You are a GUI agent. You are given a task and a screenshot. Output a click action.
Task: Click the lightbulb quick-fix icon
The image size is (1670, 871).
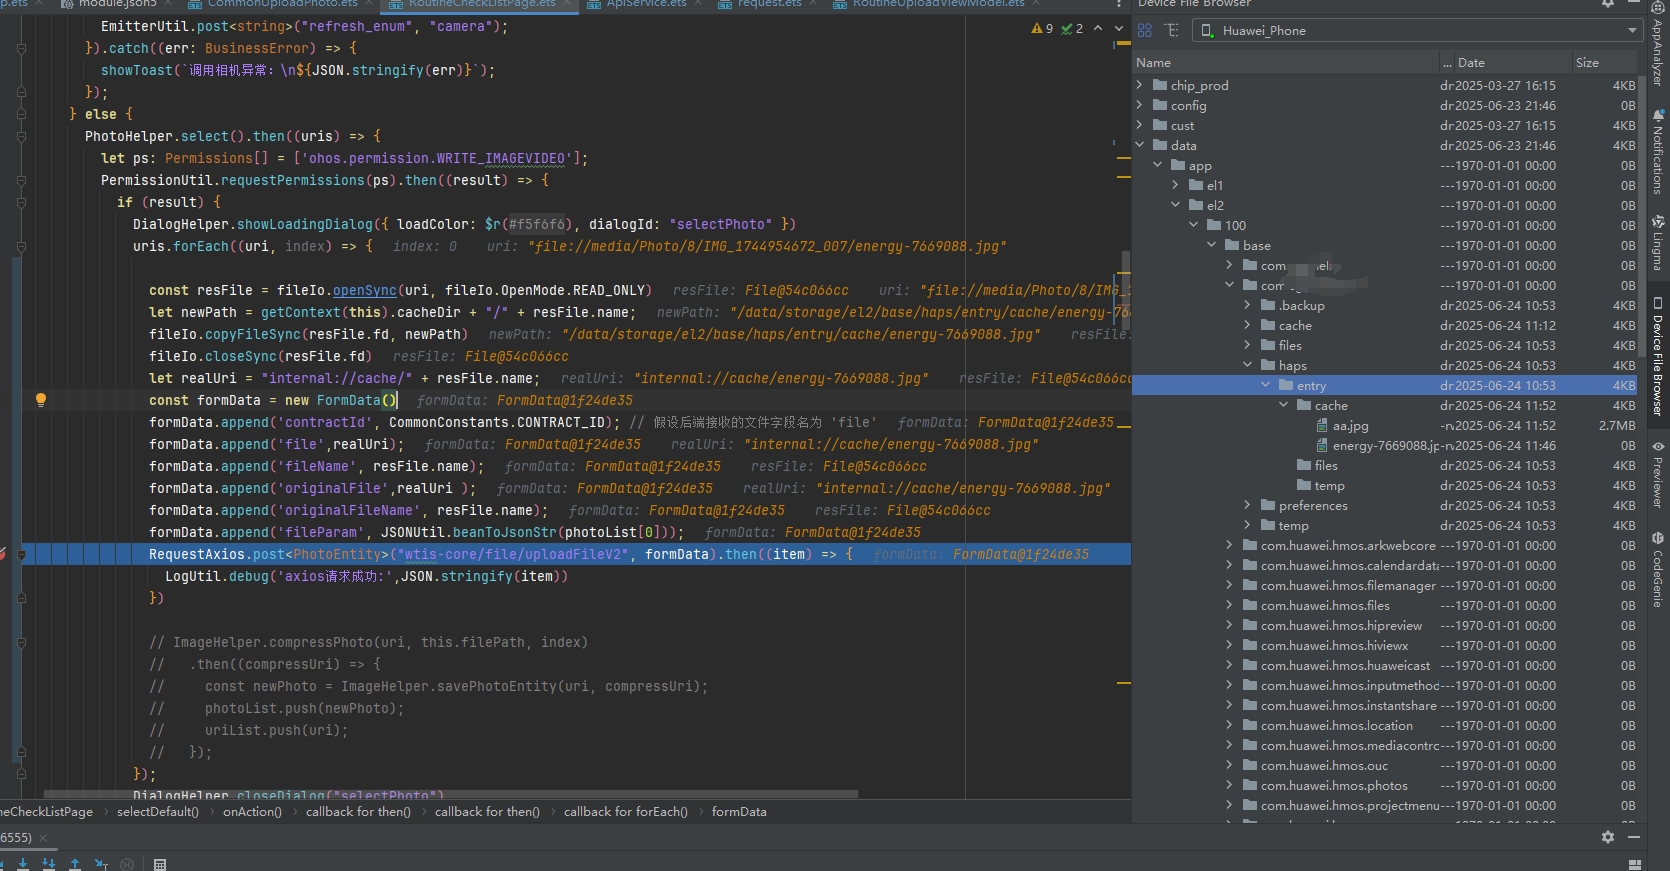[x=41, y=400]
